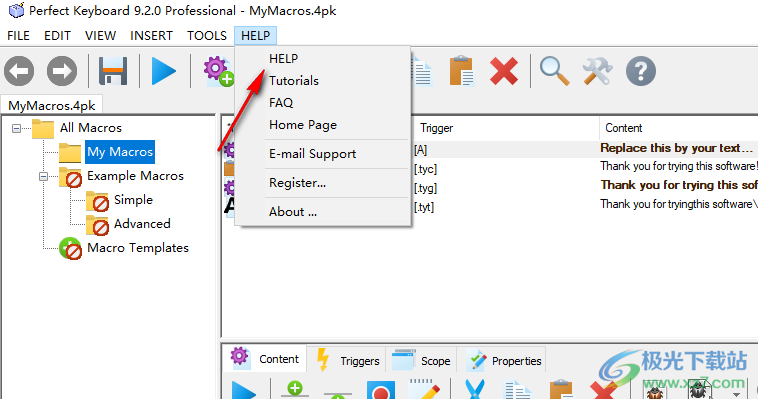Viewport: 758px width, 399px height.
Task: Select the Advanced folder
Action: [x=142, y=224]
